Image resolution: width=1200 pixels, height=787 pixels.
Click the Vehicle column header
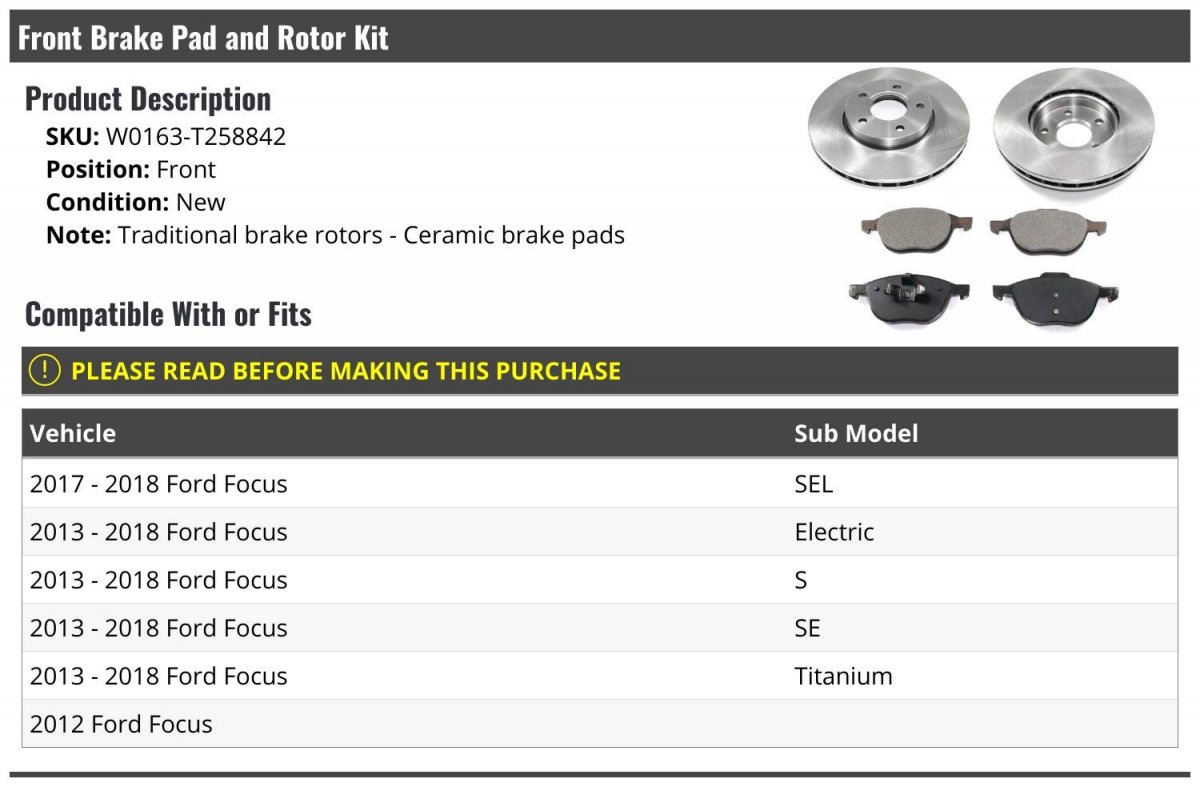pos(73,433)
